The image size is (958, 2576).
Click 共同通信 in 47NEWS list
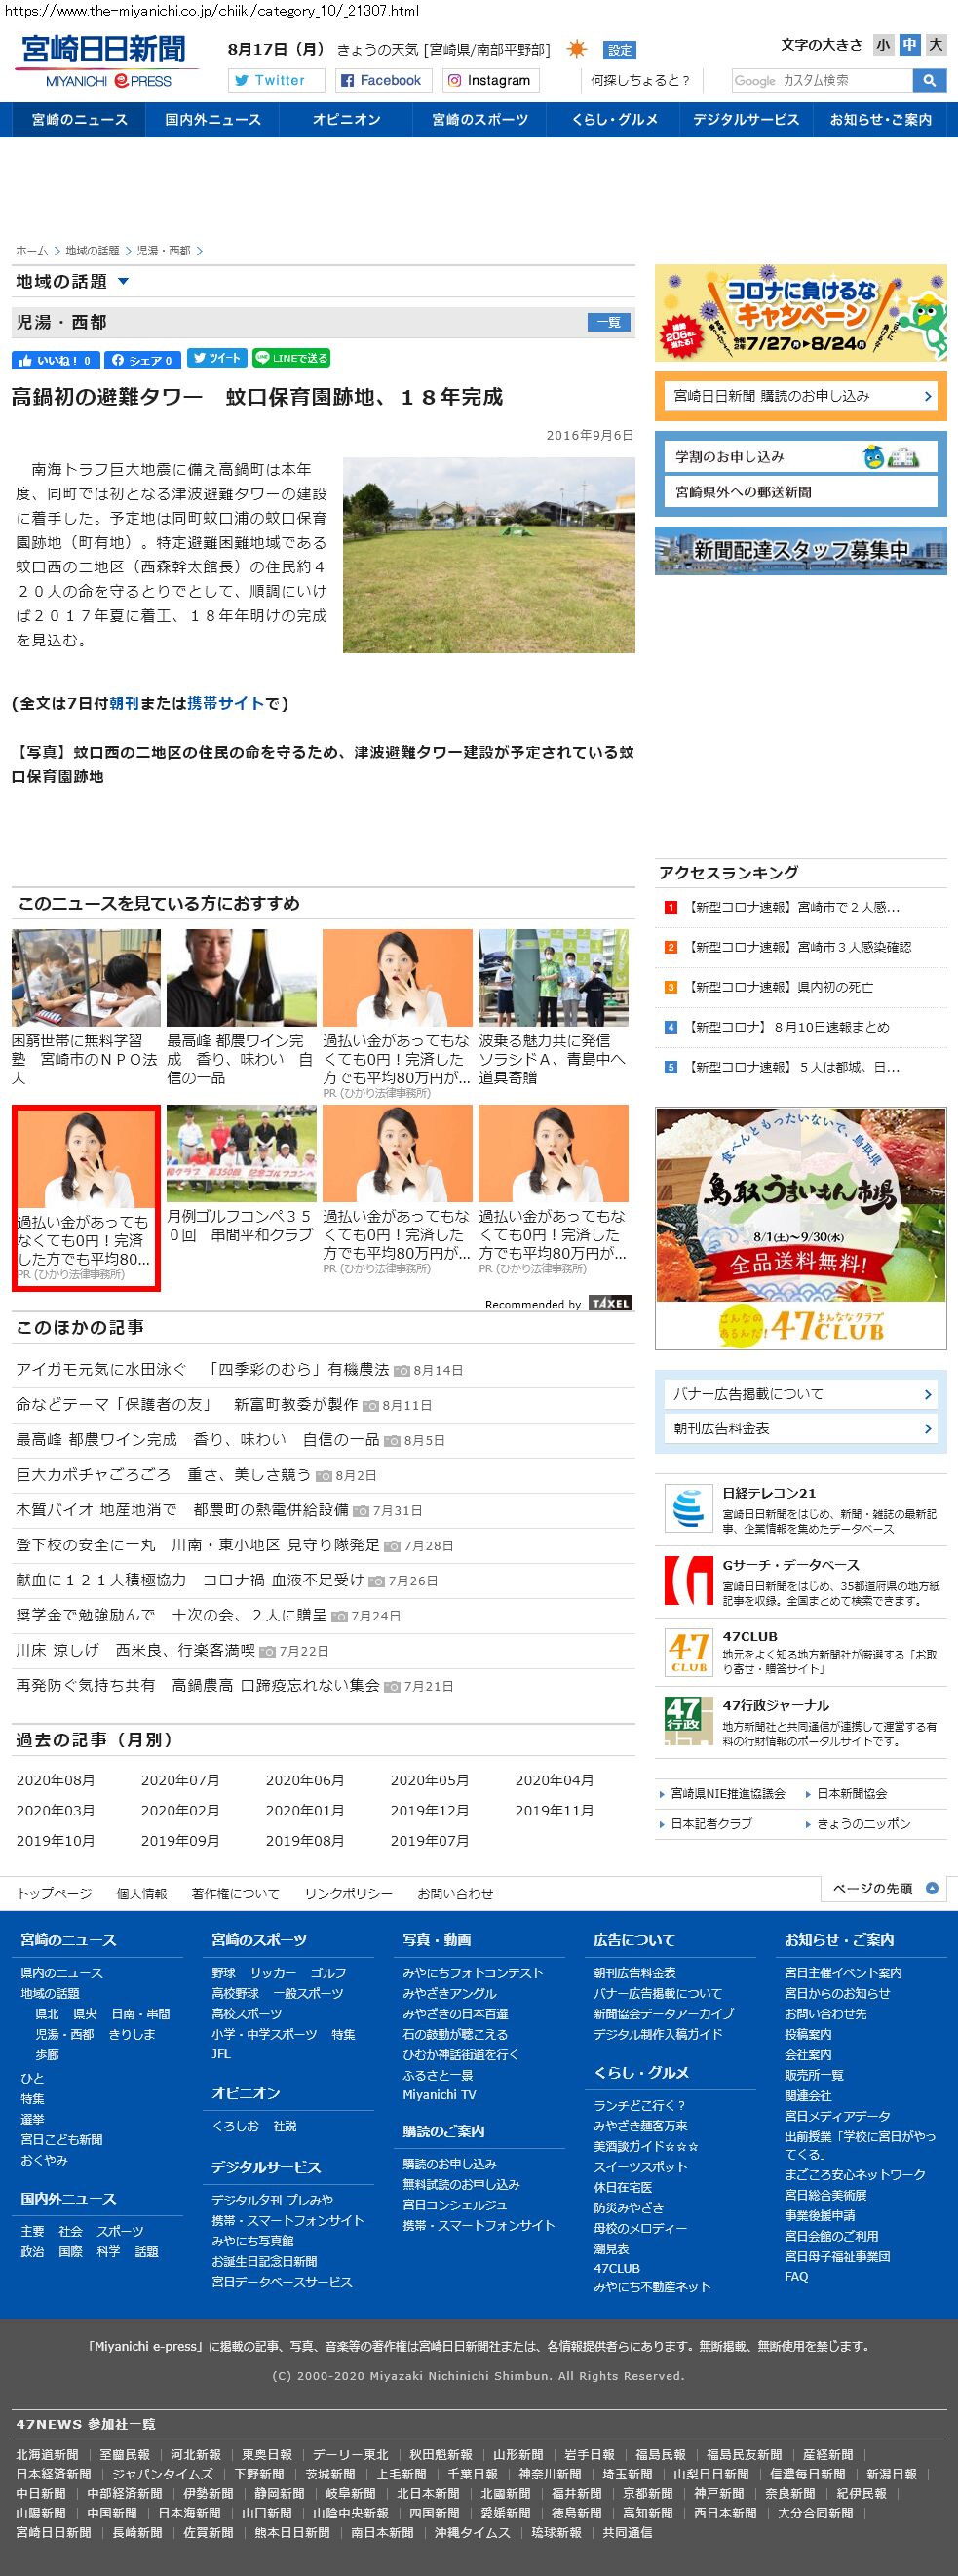(x=627, y=2532)
